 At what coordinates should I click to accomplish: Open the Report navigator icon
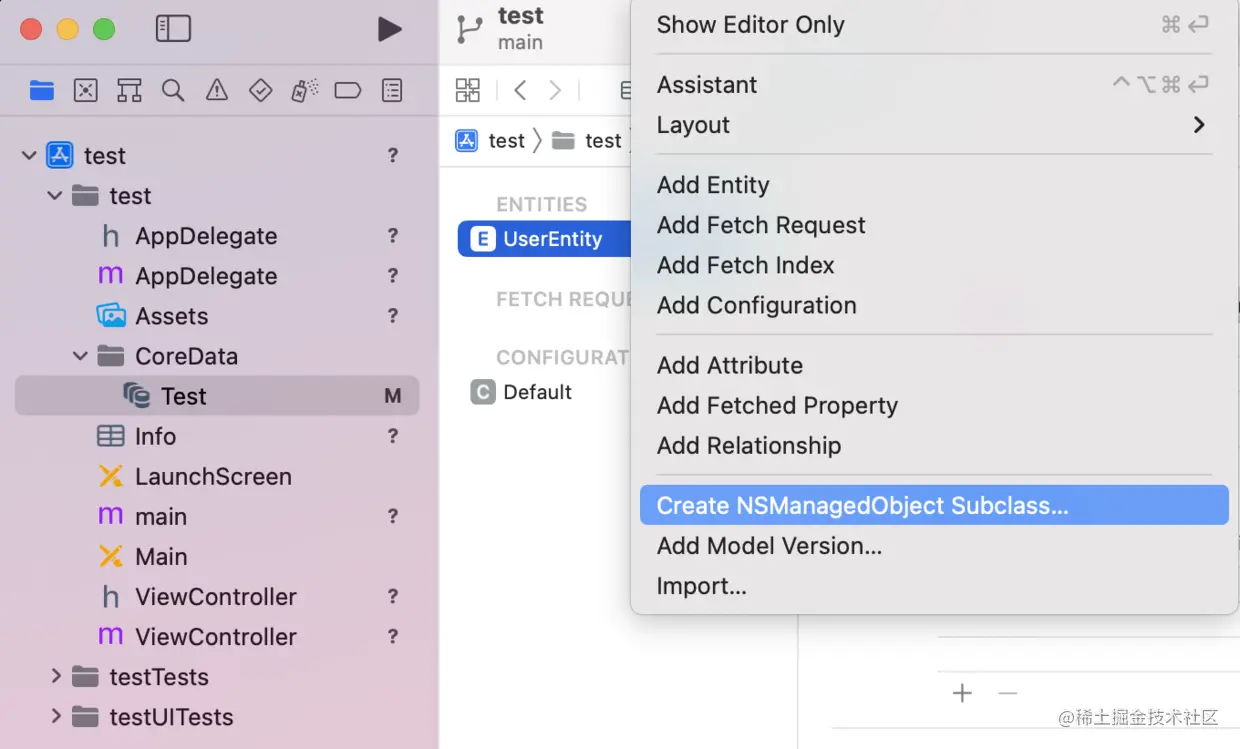(x=392, y=91)
